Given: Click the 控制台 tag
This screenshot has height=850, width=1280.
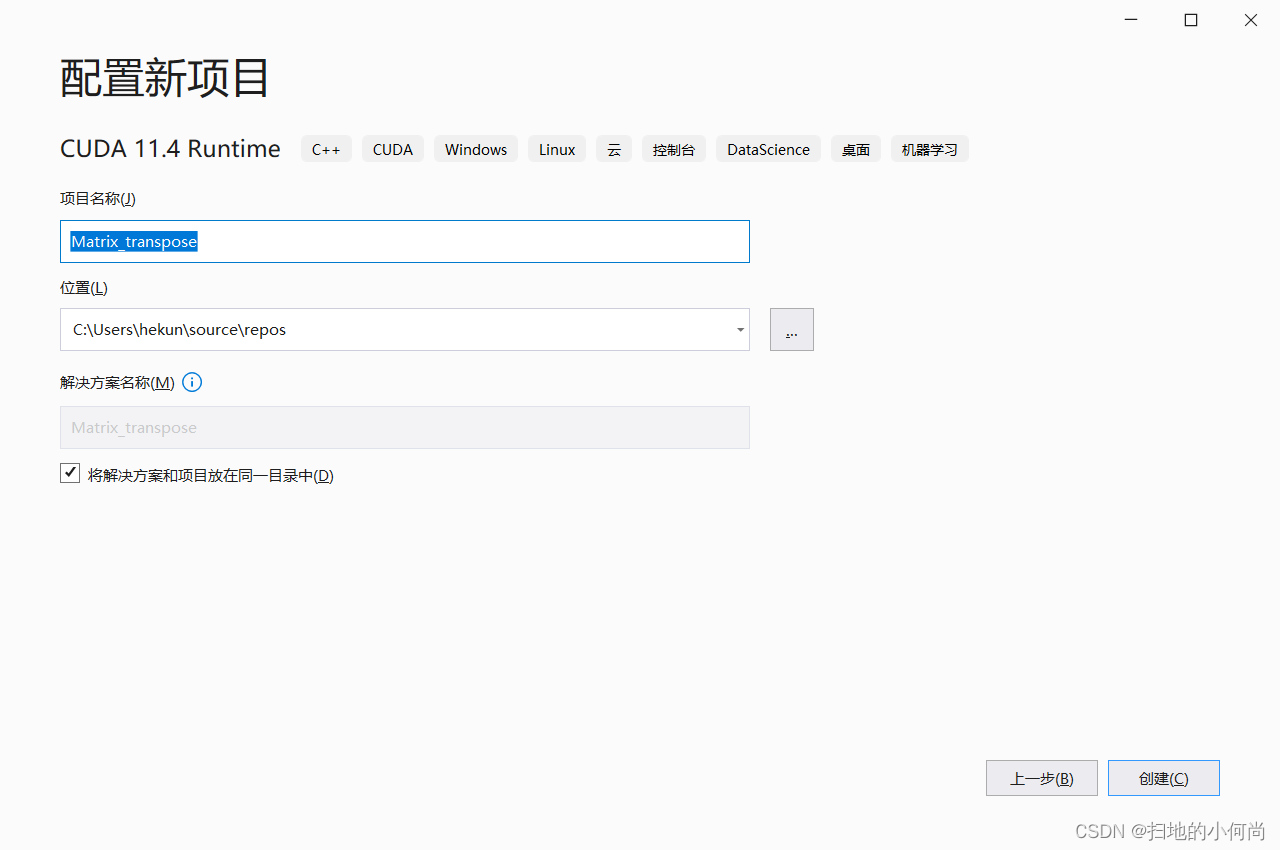Looking at the screenshot, I should point(674,149).
